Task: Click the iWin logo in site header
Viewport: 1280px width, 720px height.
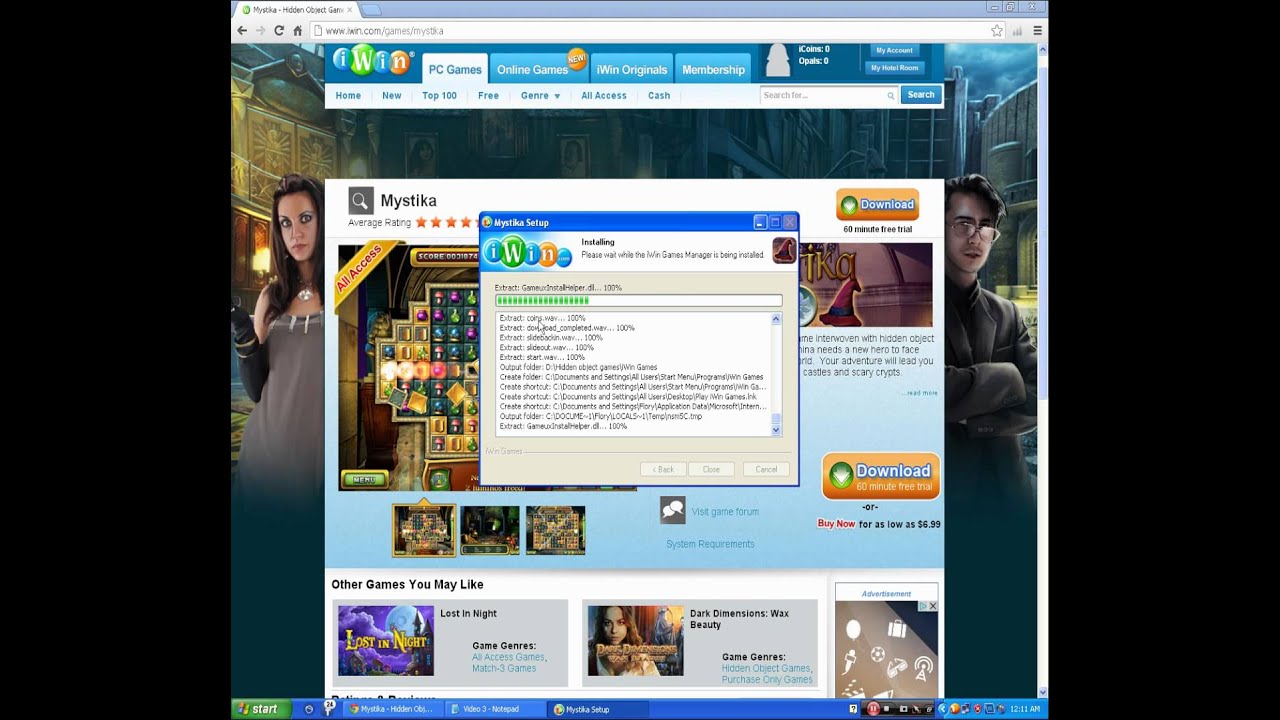Action: click(372, 61)
